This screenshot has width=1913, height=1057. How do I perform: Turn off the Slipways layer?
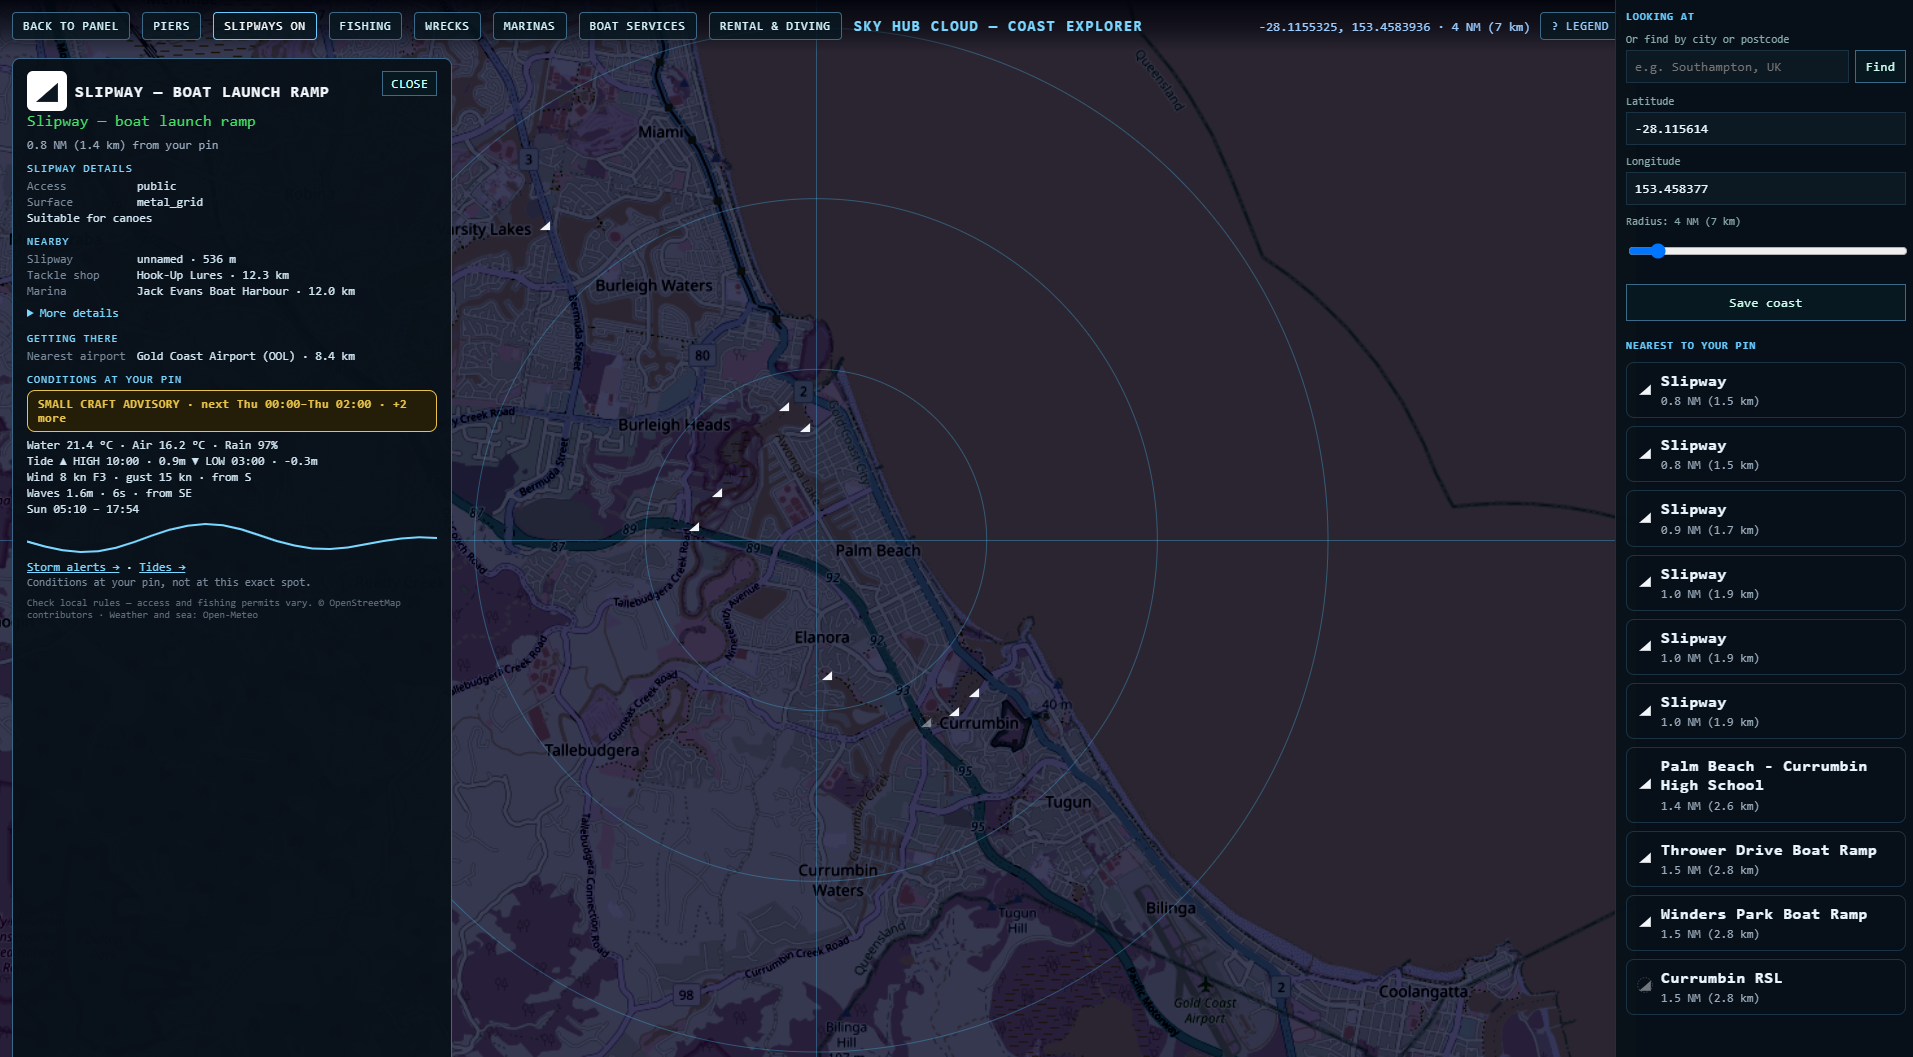point(264,26)
